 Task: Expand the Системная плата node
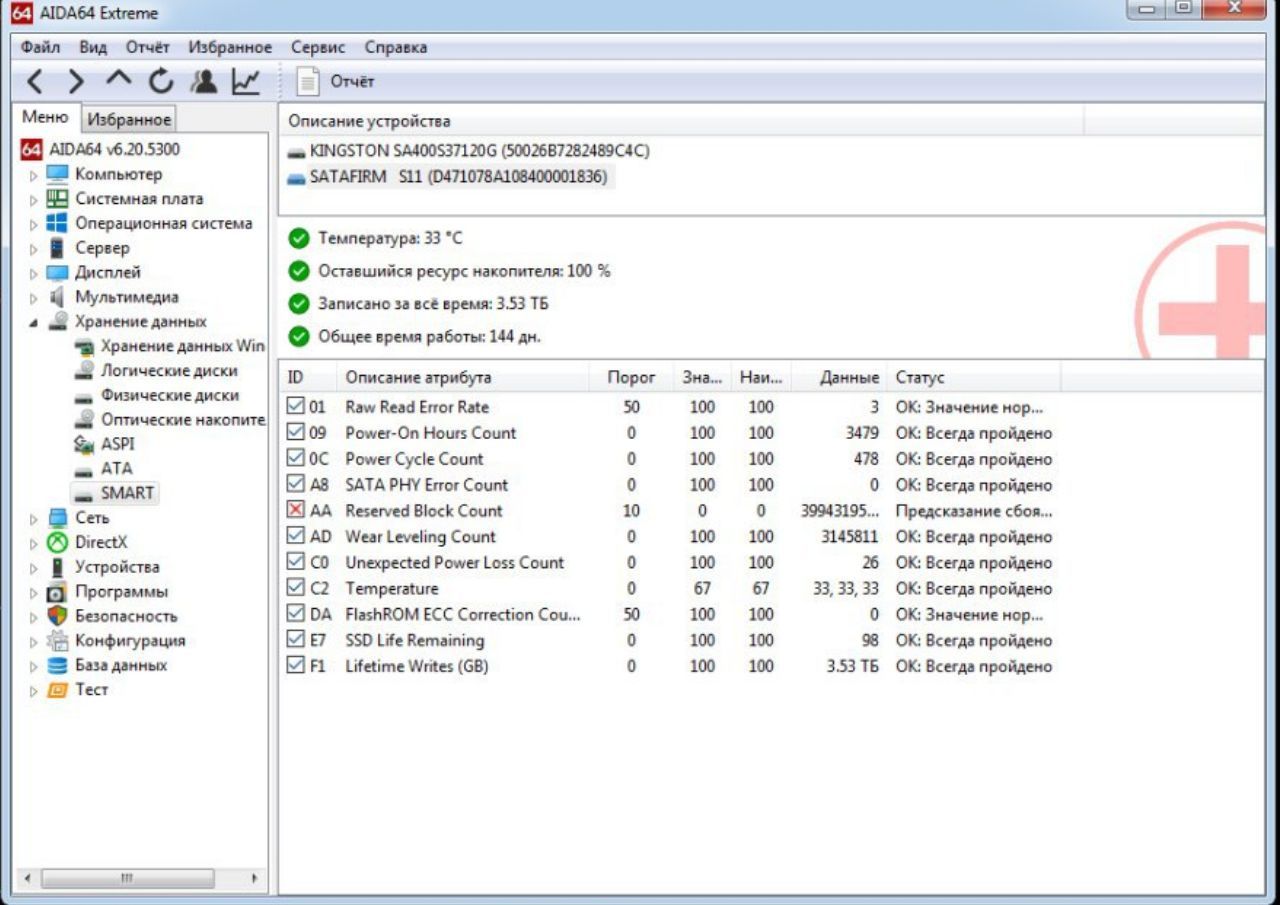click(x=33, y=199)
